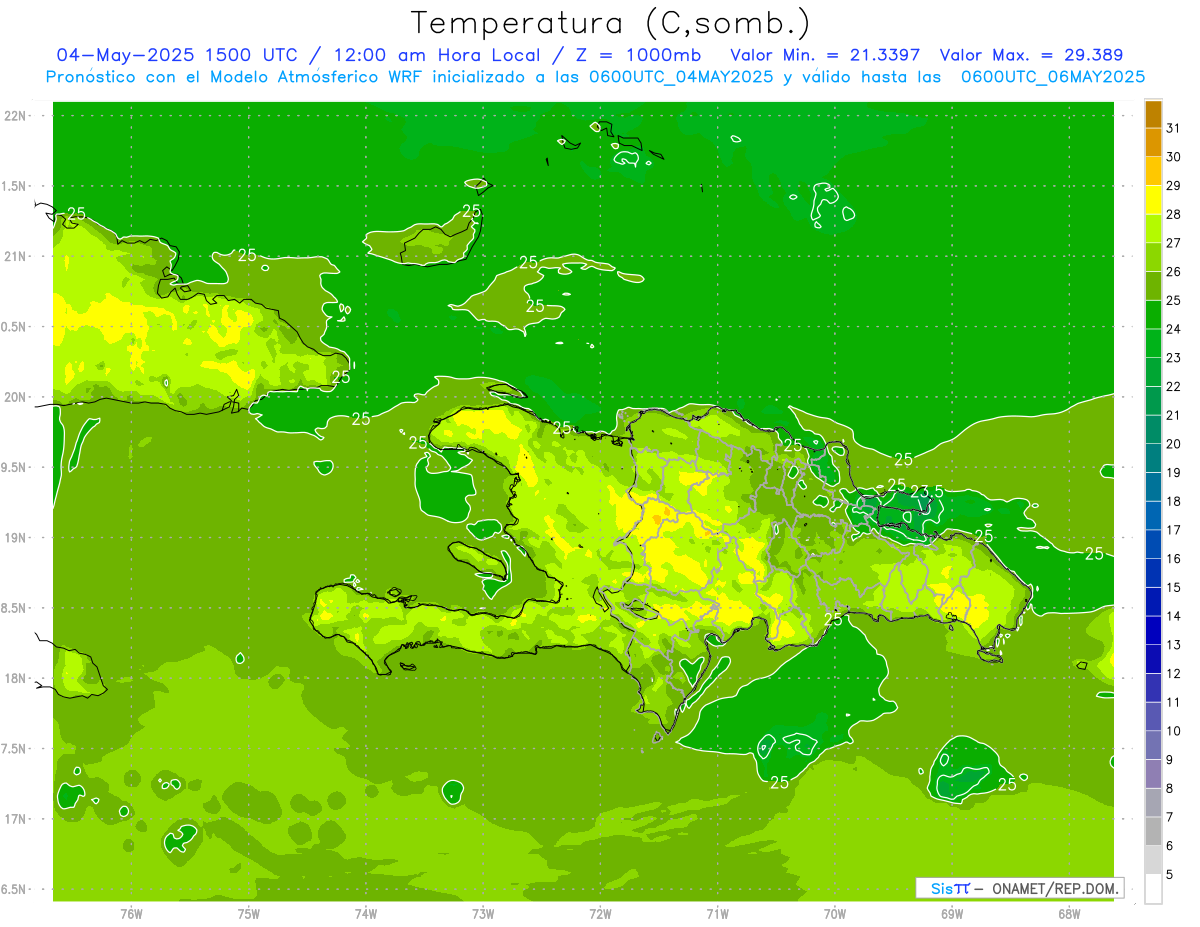Click the number 23 on the color scale

(x=1174, y=357)
